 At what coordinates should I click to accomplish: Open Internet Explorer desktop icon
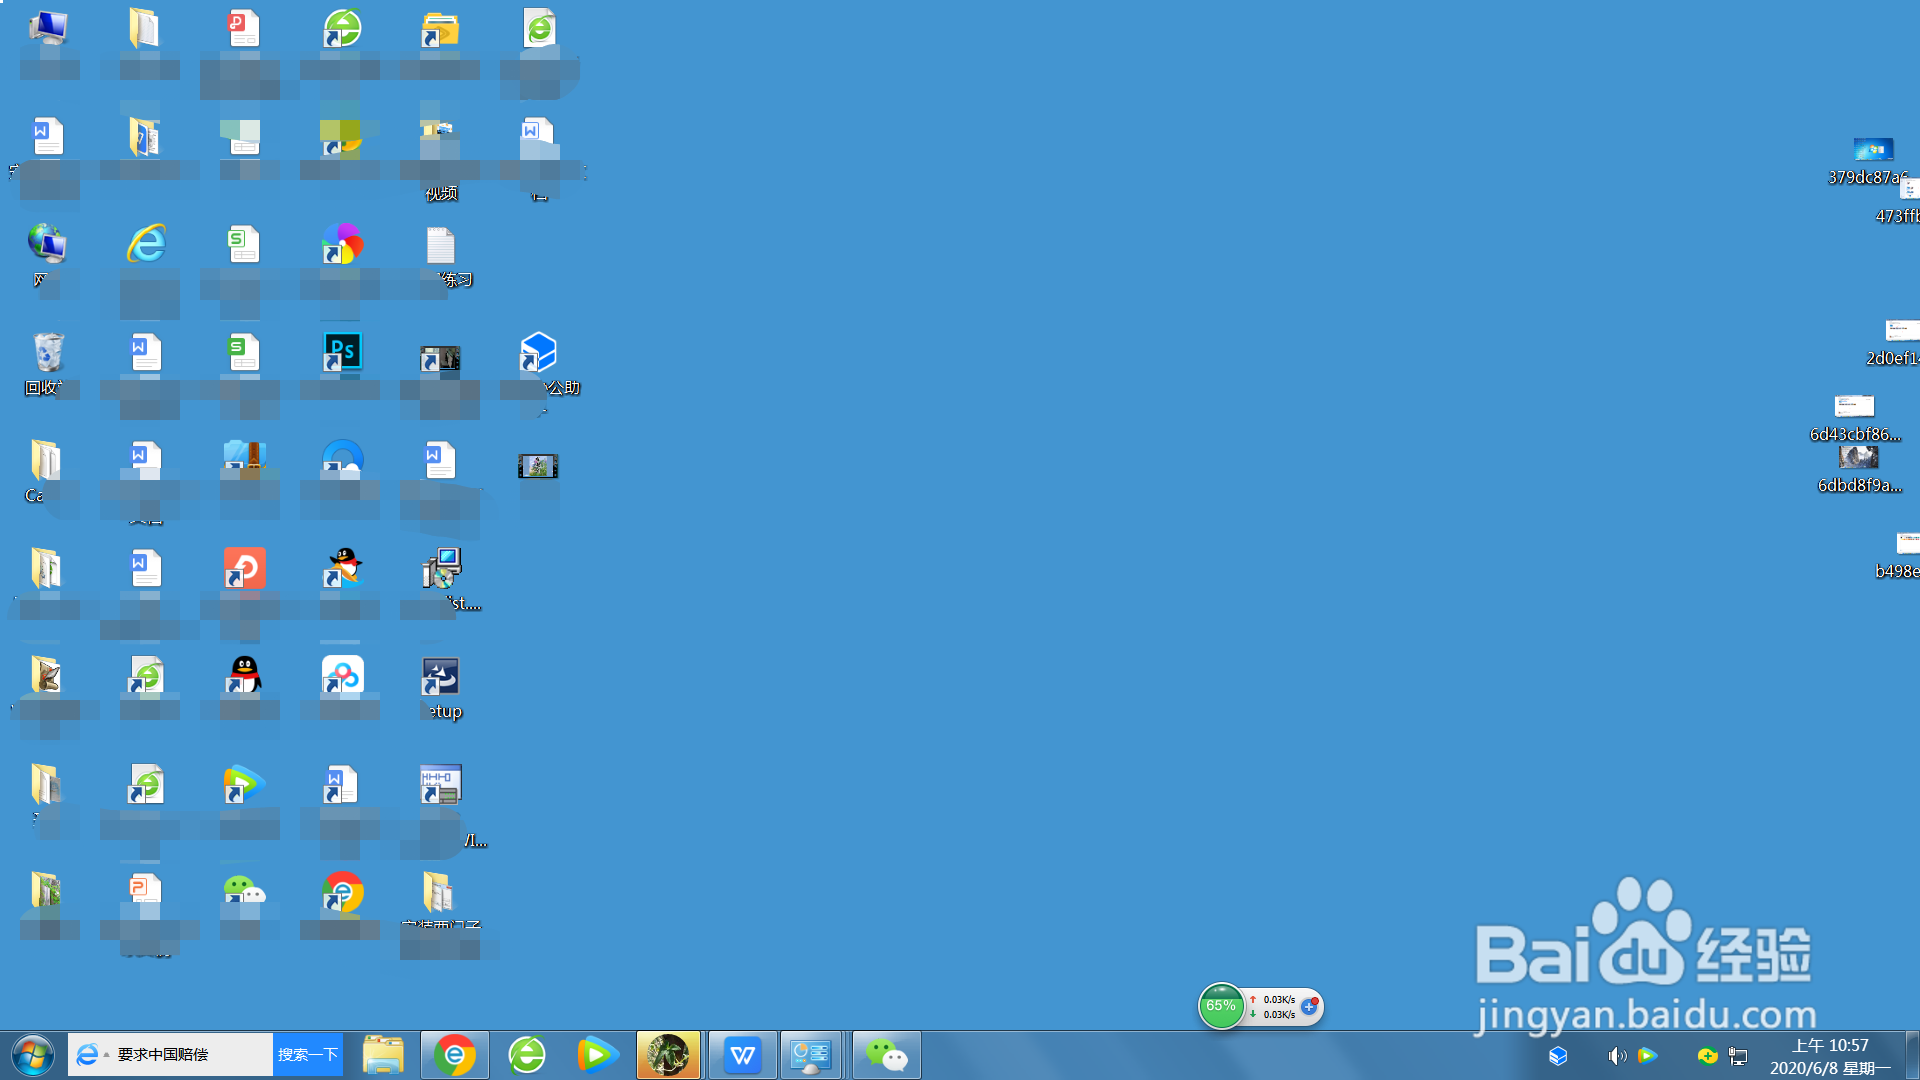(x=146, y=244)
